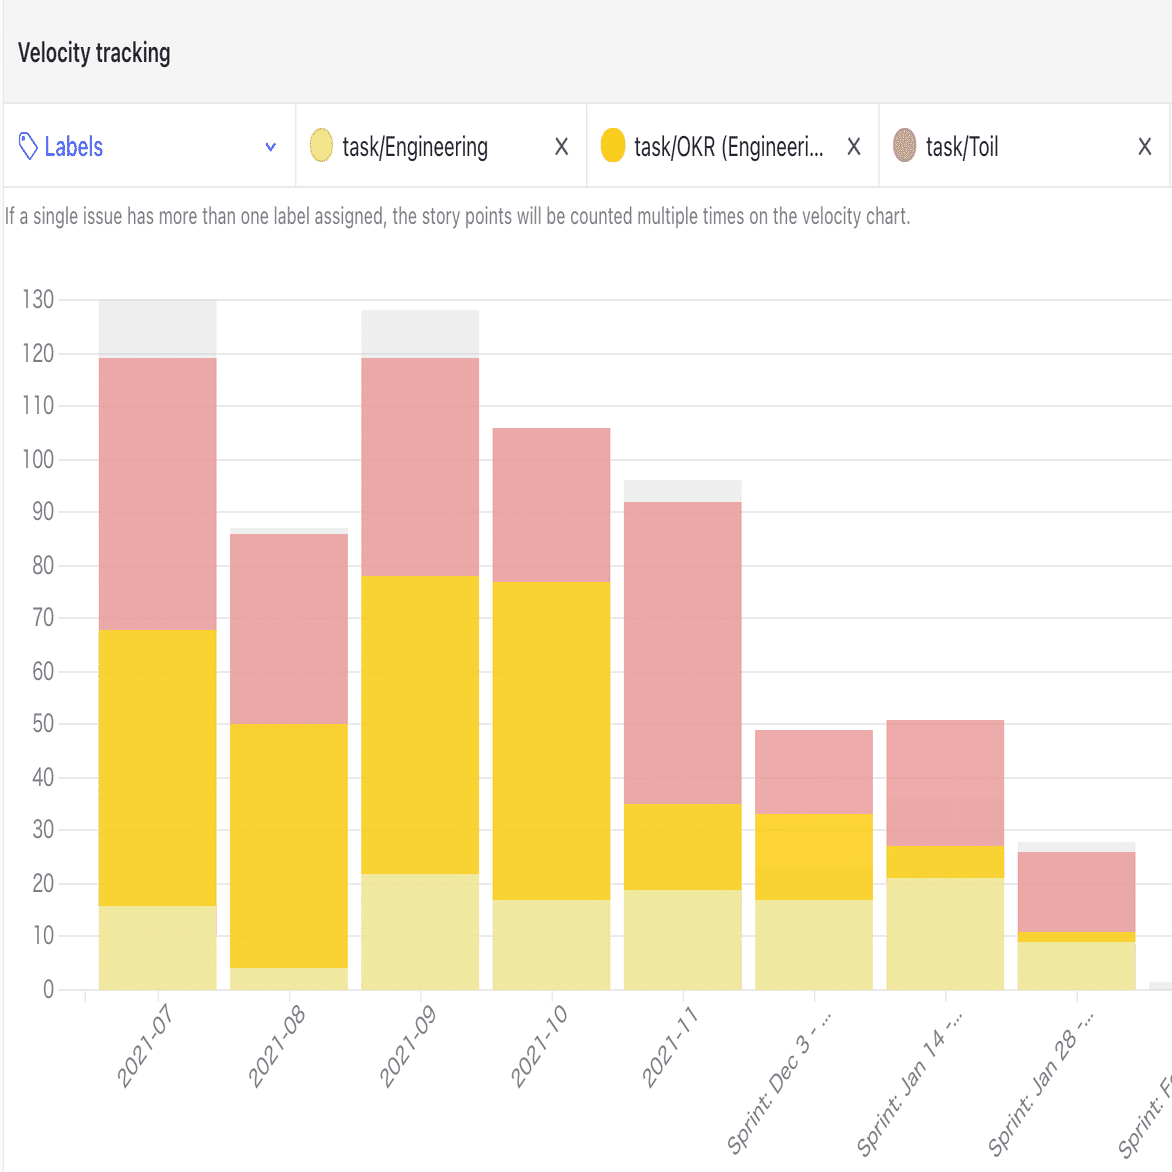Click the pink Toil segment of 2021-07 bar
Screen dimensions: 1172x1172
click(x=158, y=494)
